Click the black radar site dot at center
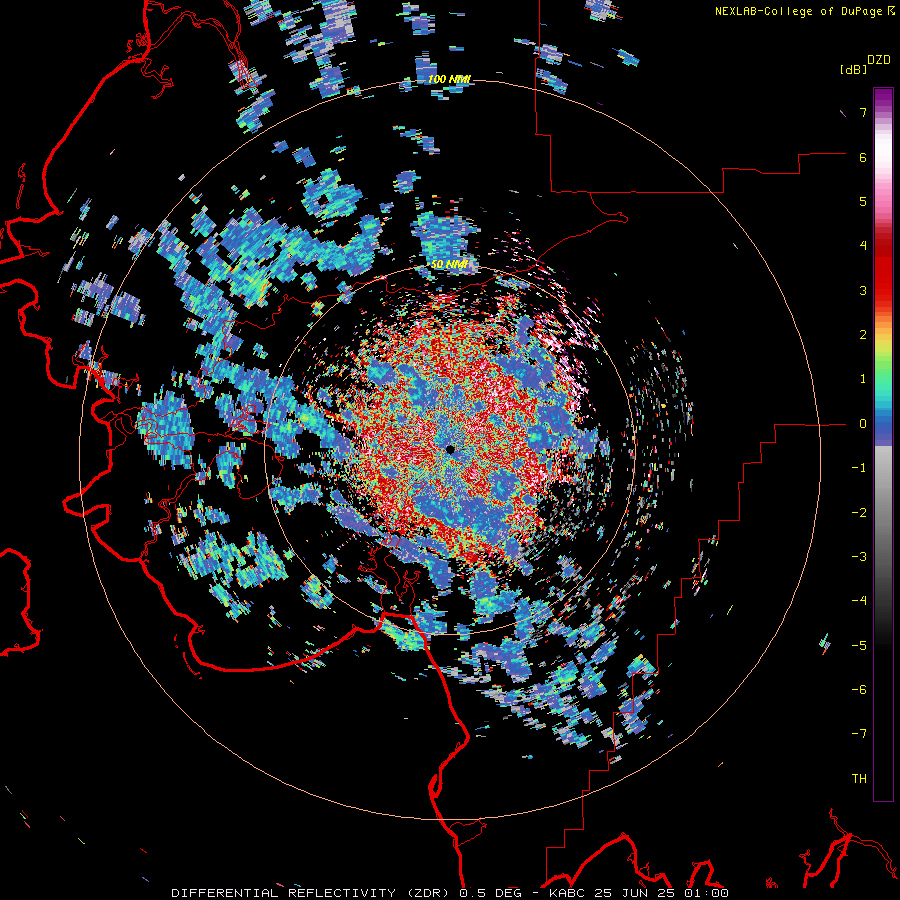 point(450,449)
